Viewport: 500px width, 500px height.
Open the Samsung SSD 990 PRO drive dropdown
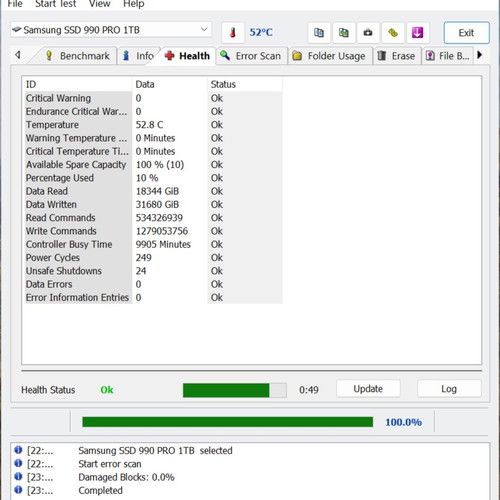tap(111, 30)
